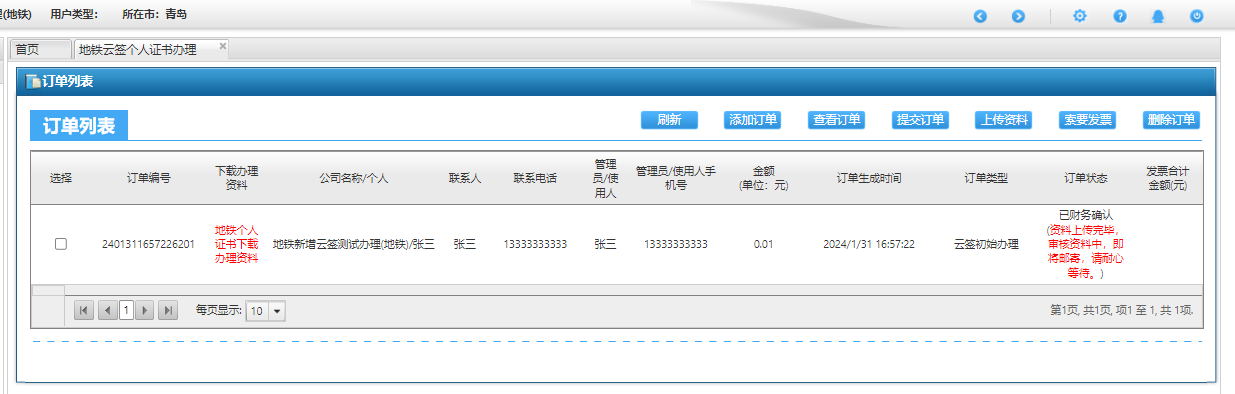Go to last page pager icon
The width and height of the screenshot is (1235, 394).
[x=168, y=311]
